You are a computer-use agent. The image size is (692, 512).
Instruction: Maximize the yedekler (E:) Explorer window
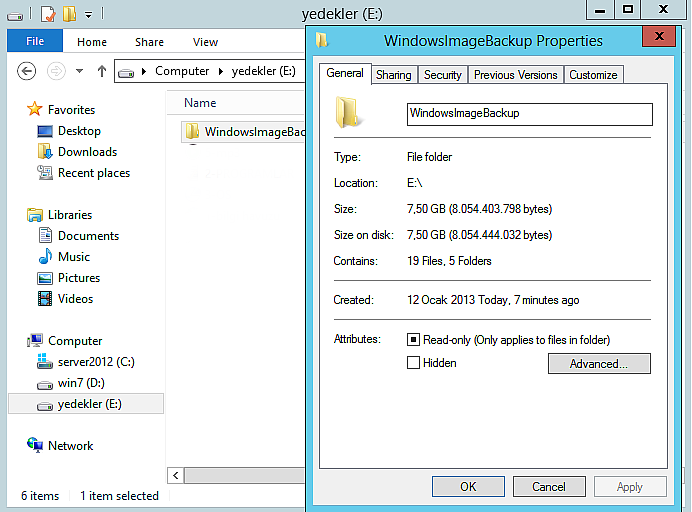click(x=628, y=9)
